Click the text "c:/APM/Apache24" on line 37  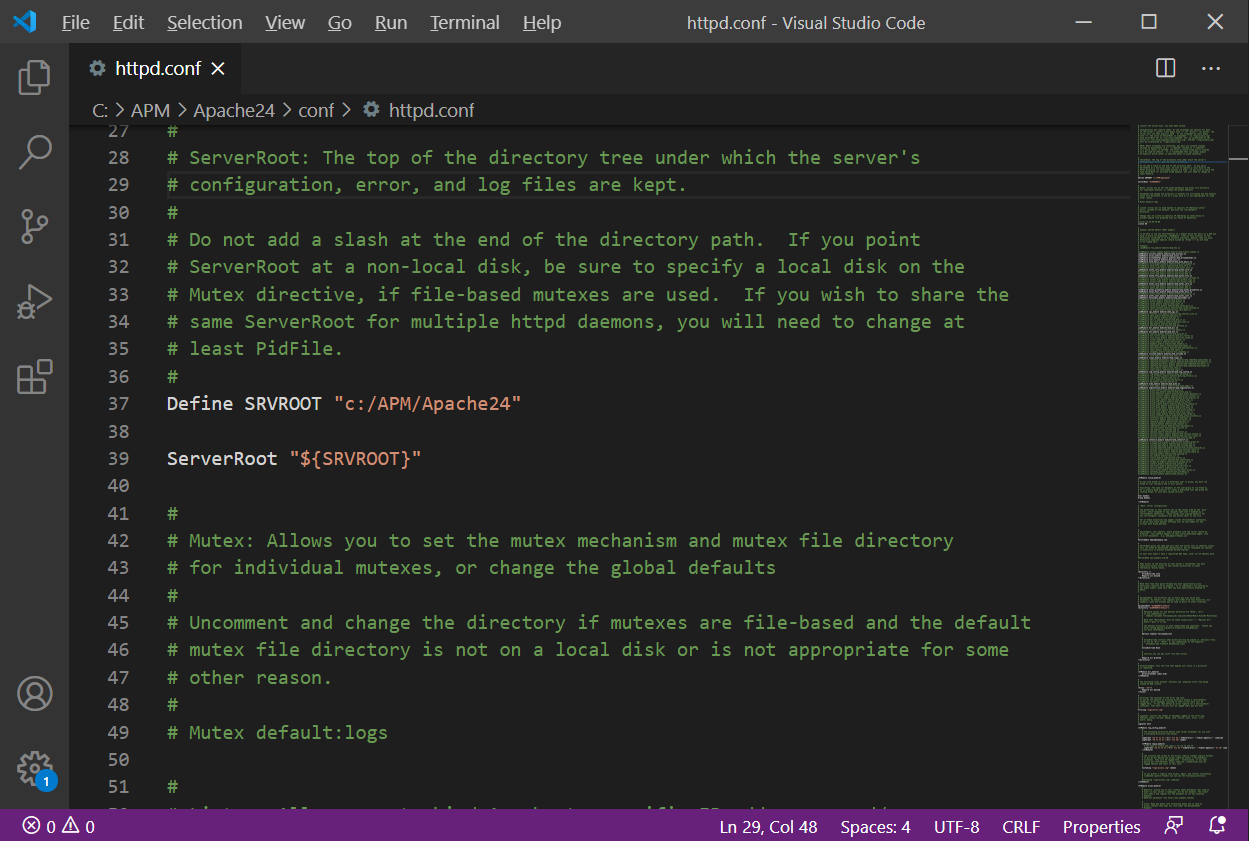click(x=428, y=403)
